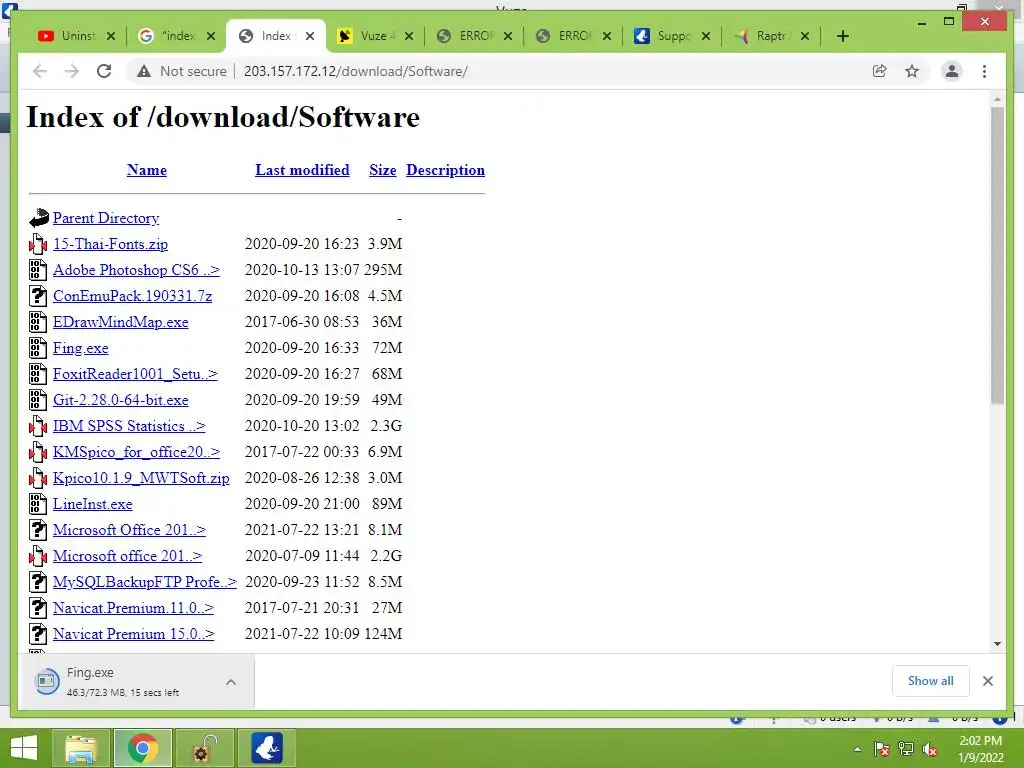Viewport: 1024px width, 768px height.
Task: Click the Vuze frog icon in the taskbar
Action: point(267,748)
